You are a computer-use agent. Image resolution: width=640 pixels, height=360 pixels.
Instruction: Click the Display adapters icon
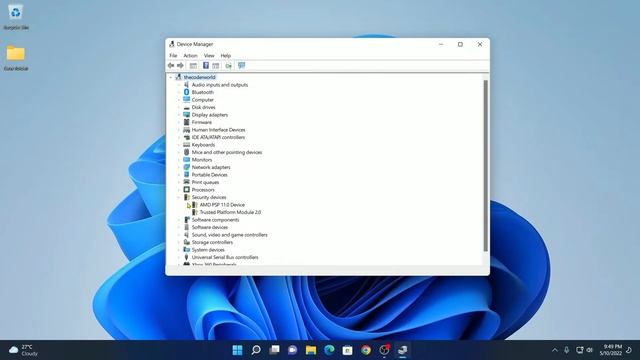coord(187,115)
